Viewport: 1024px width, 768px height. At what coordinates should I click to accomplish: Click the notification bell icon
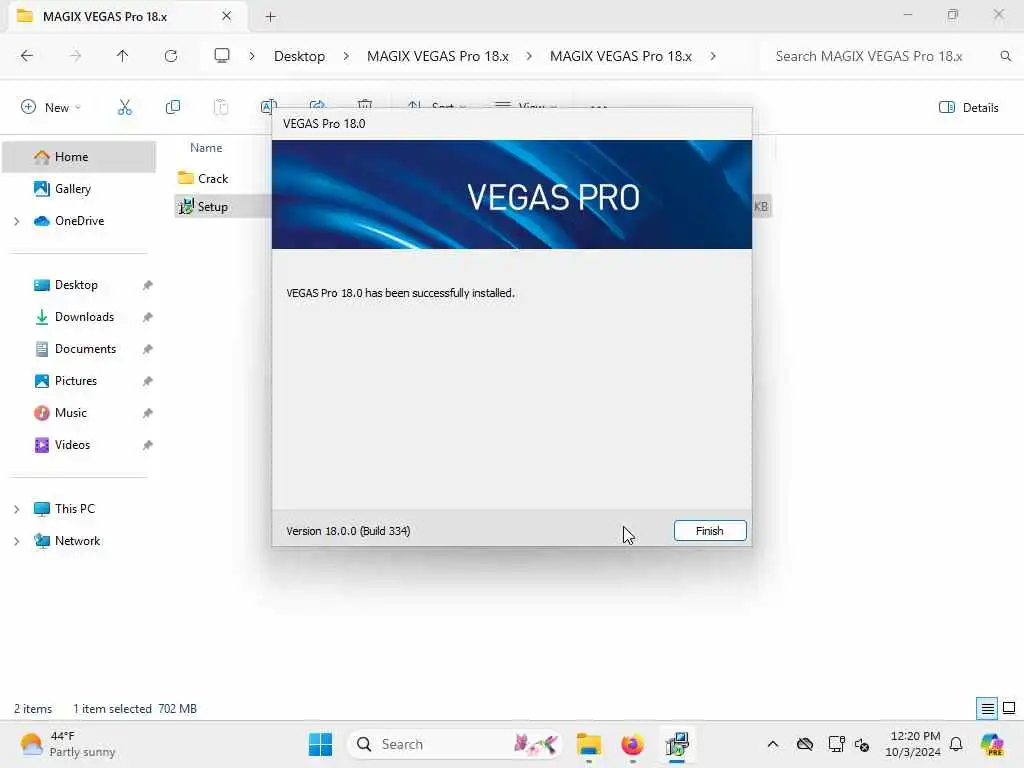click(x=956, y=744)
